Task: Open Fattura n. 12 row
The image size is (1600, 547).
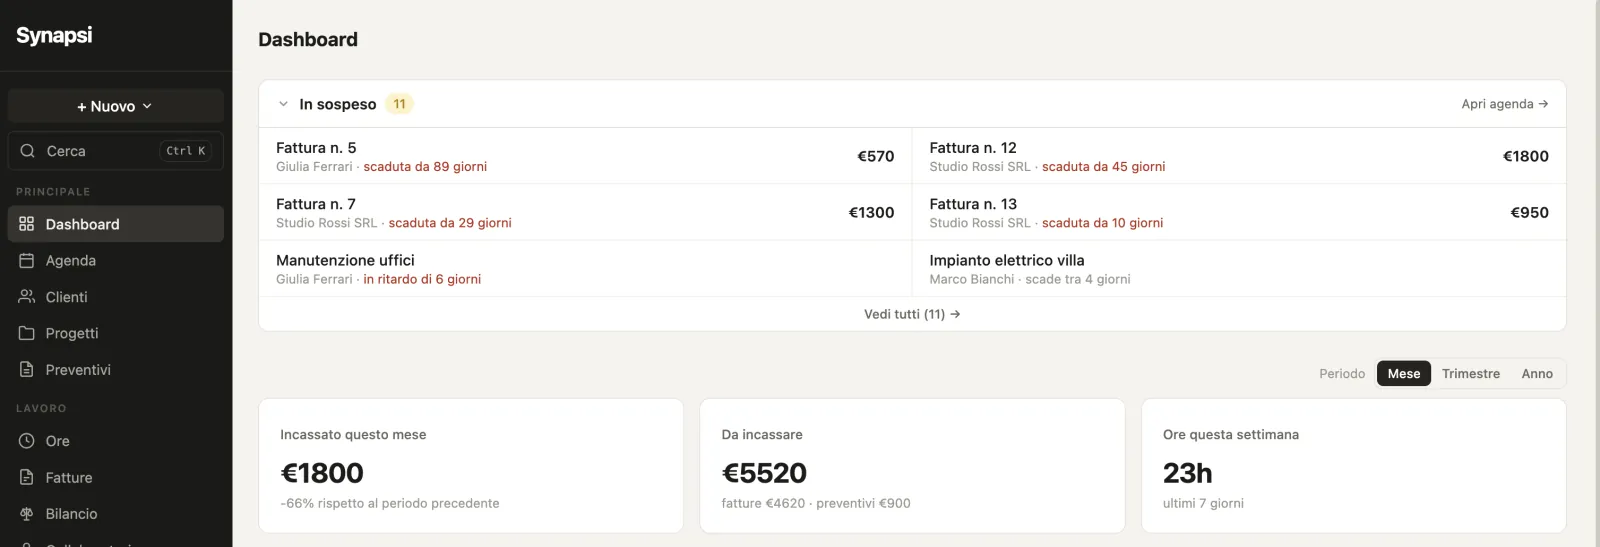Action: [1239, 156]
